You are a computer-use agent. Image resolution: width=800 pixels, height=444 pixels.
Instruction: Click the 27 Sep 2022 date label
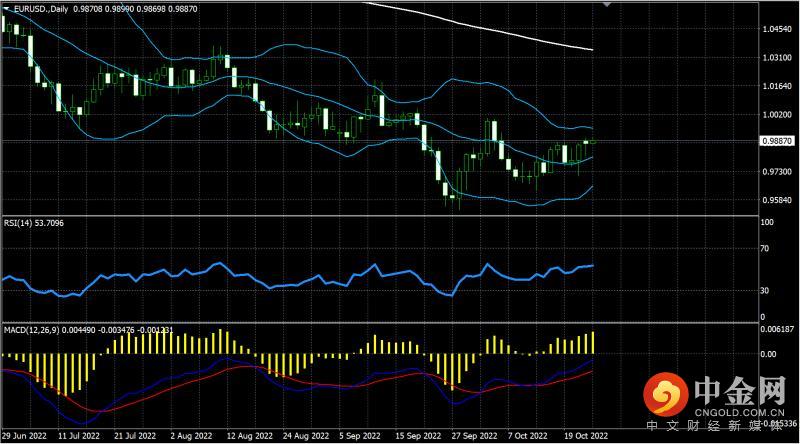[474, 436]
